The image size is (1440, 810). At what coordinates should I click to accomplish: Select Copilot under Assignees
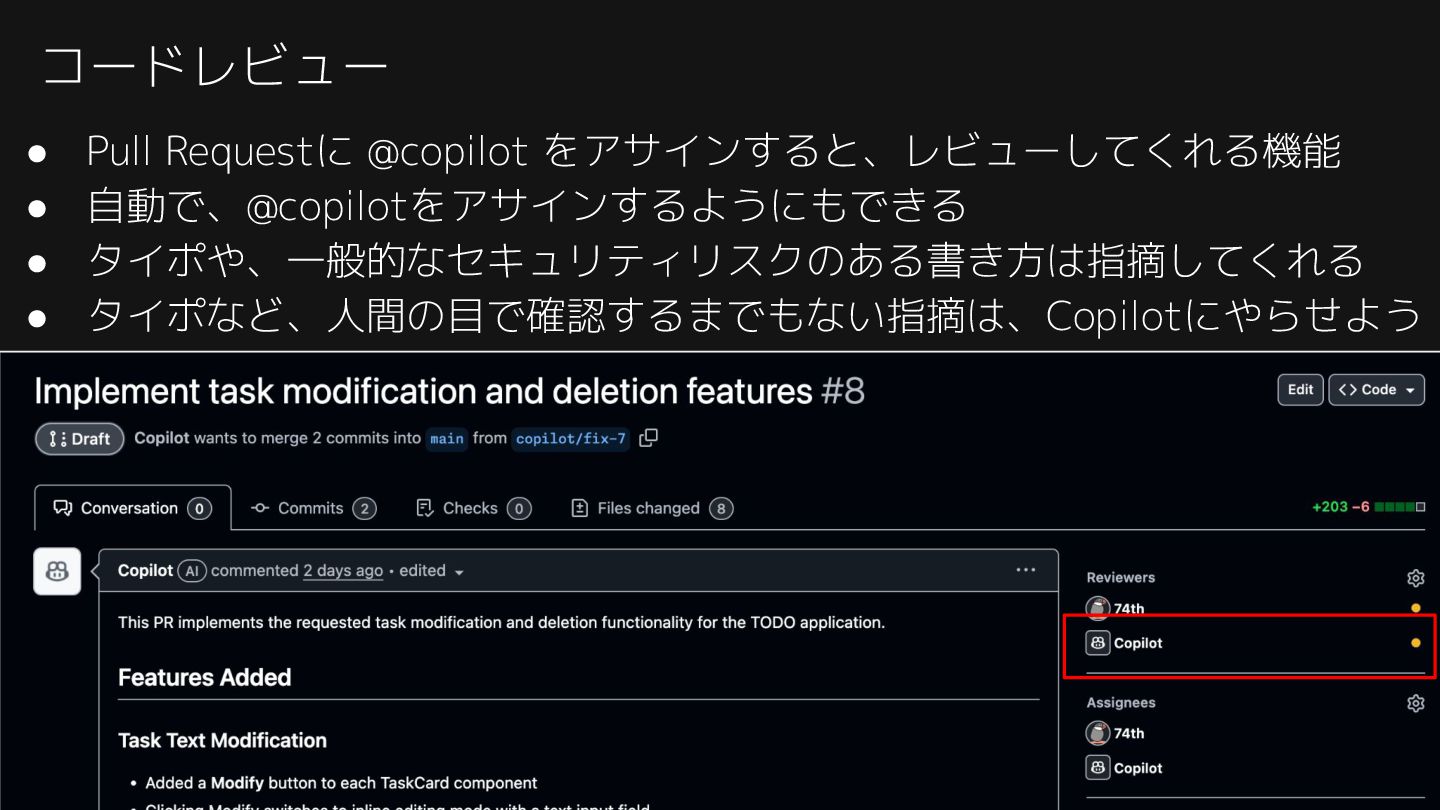tap(1138, 768)
